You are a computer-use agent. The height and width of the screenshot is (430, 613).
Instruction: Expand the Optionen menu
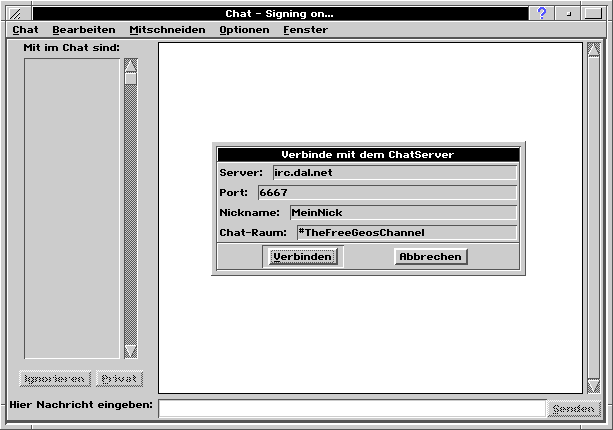[244, 30]
